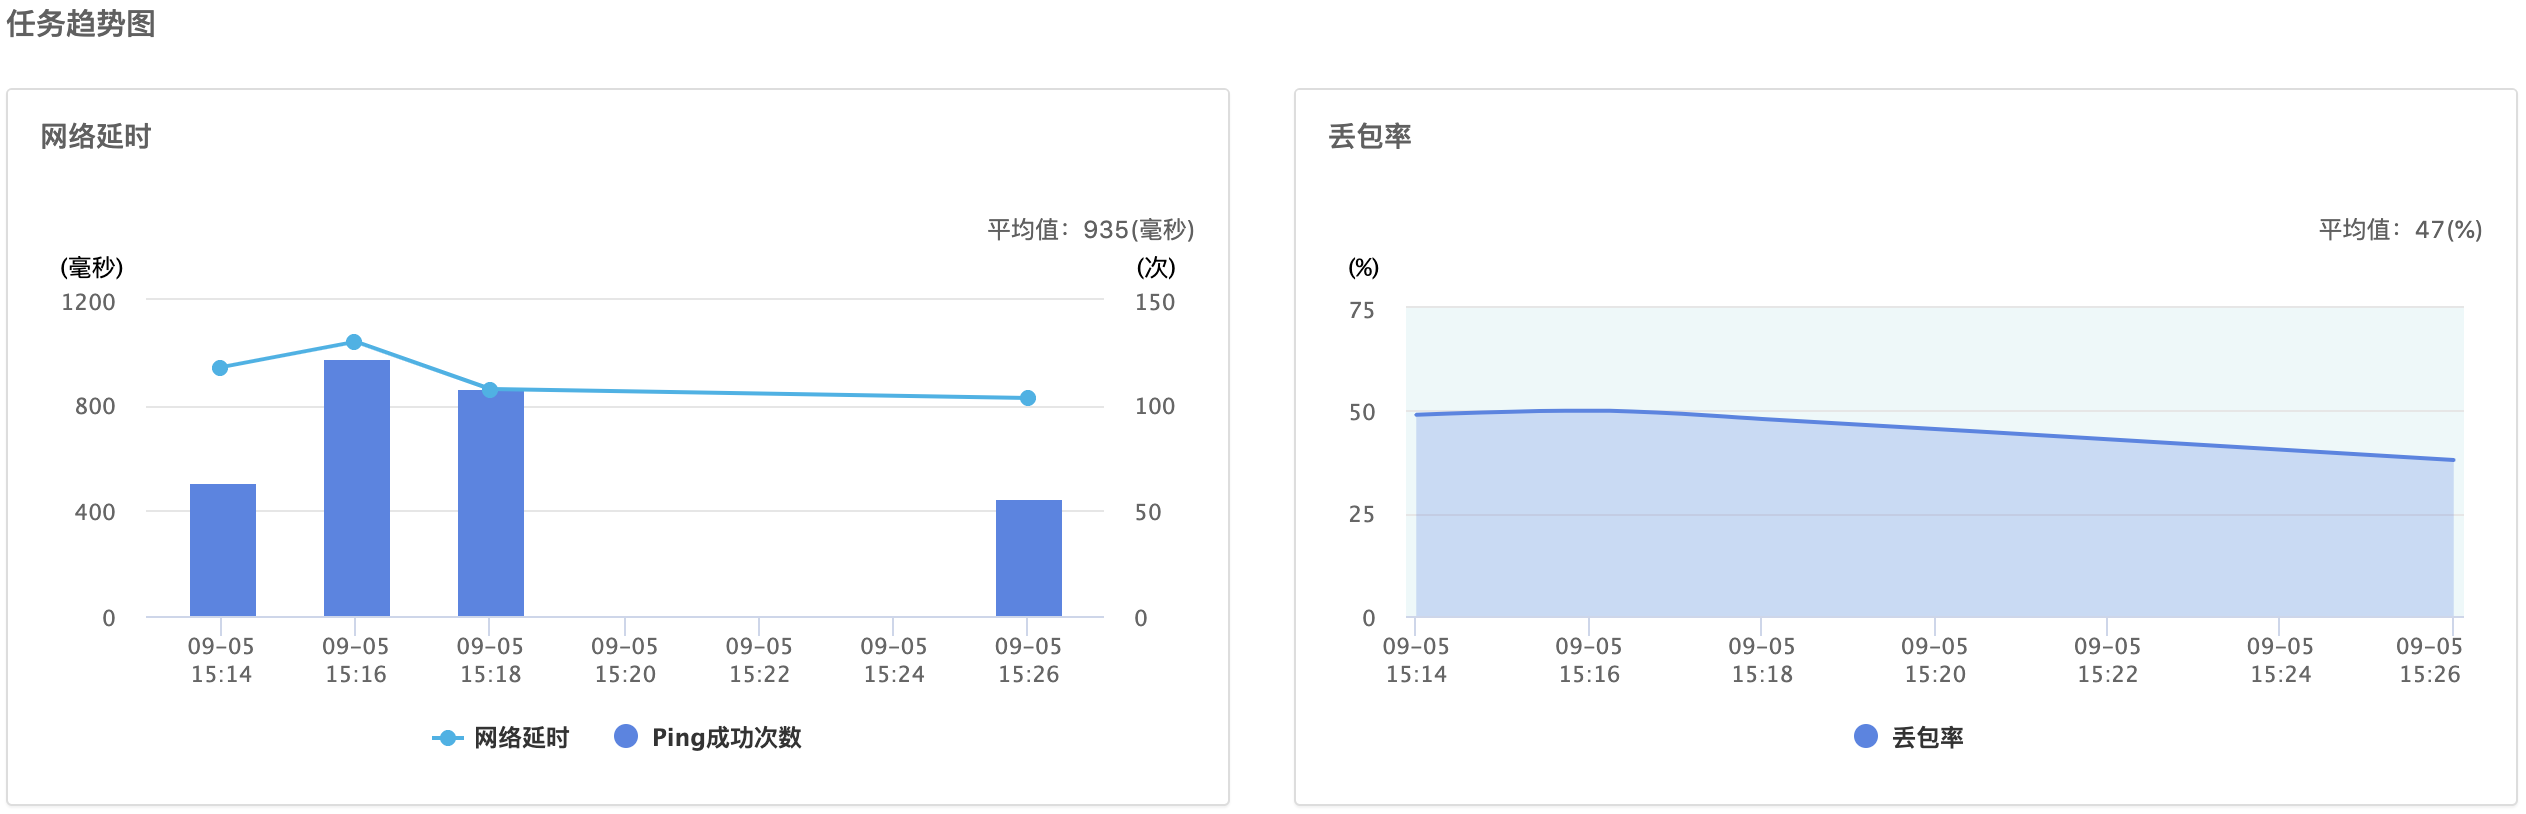The width and height of the screenshot is (2526, 814).
Task: Click the 800 value on latency axis
Action: coord(95,406)
